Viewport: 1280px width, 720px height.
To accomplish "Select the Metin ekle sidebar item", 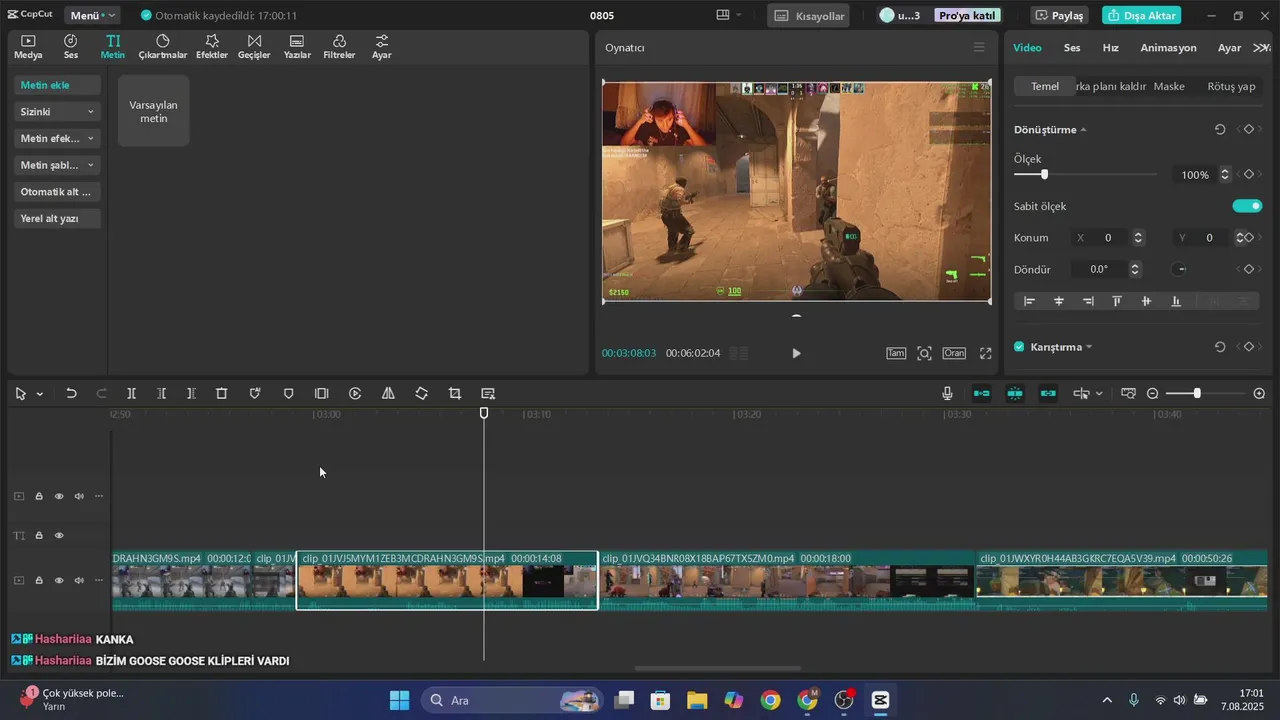I will point(57,85).
